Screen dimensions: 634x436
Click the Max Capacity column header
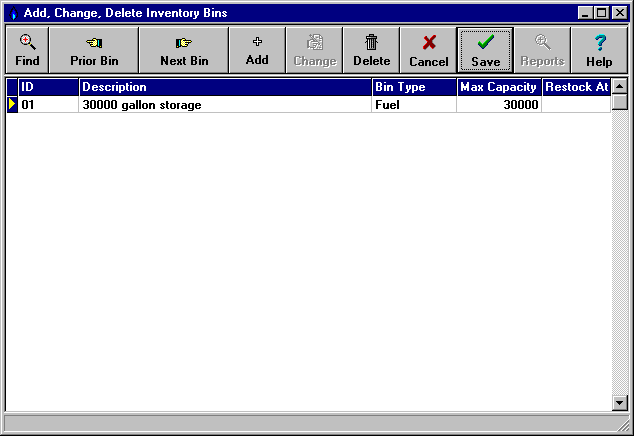tap(499, 87)
